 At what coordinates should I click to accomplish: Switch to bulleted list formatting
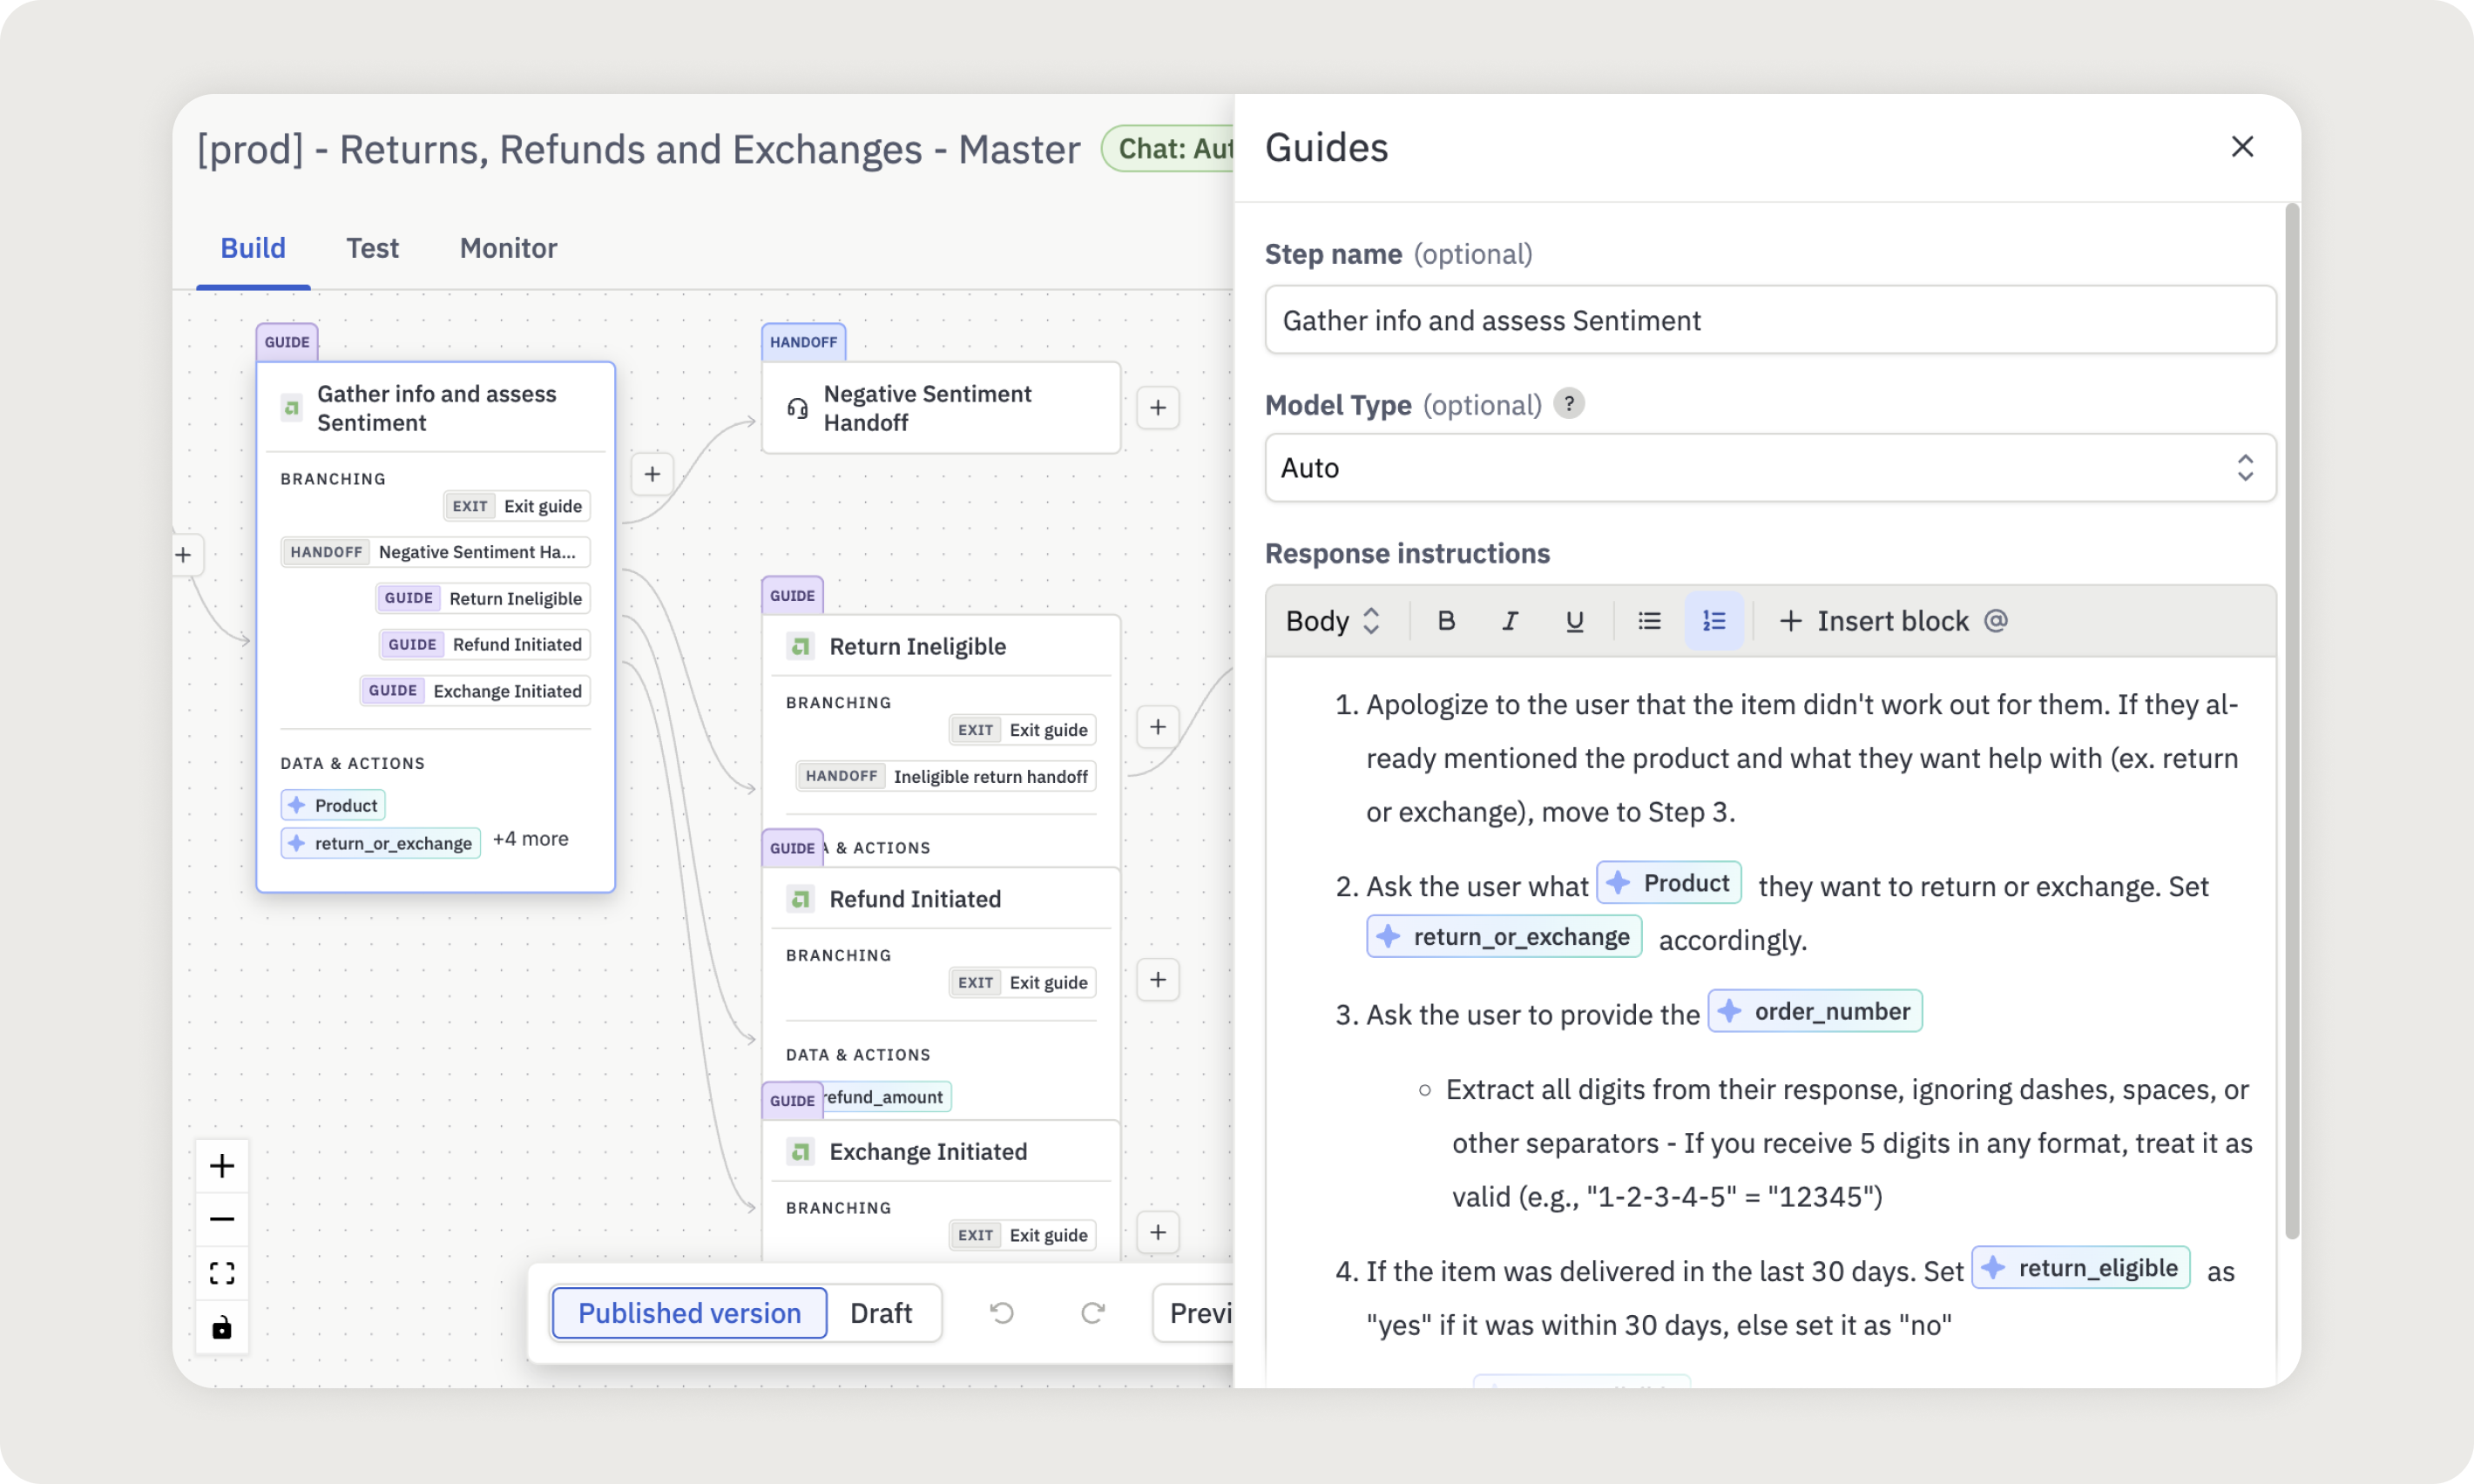(x=1649, y=621)
